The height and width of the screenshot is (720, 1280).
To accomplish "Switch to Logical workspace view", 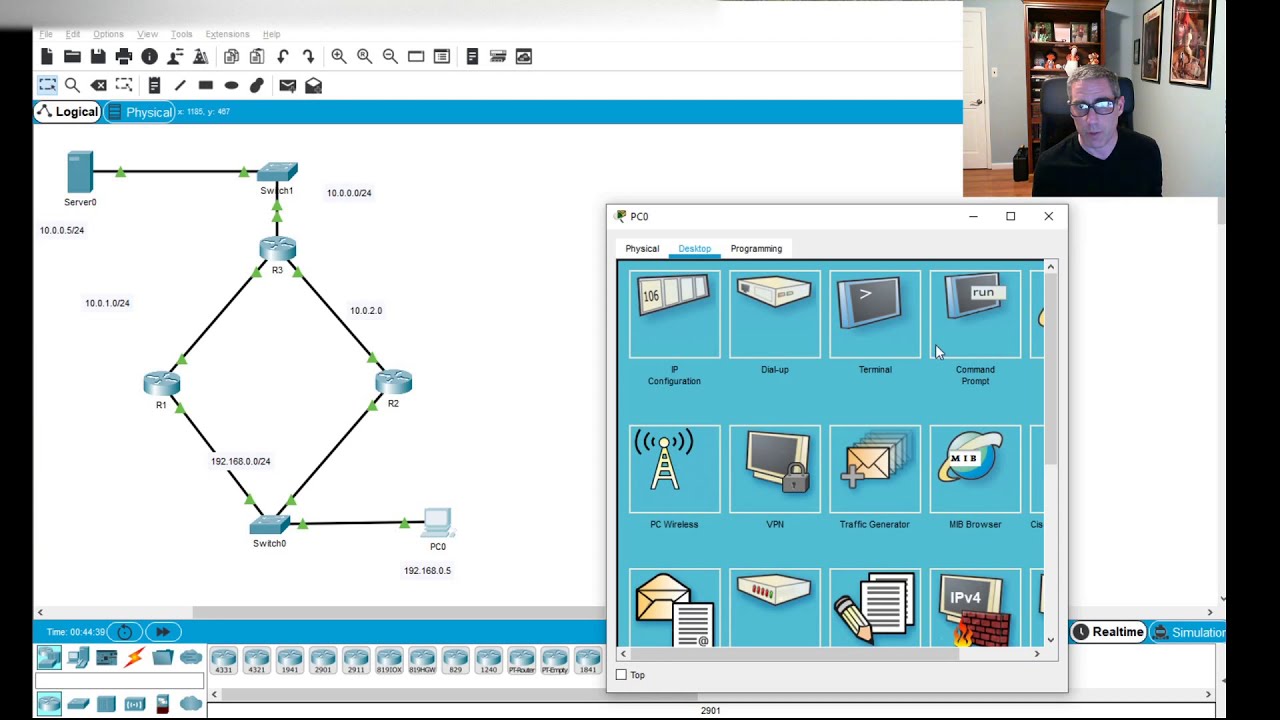I will pyautogui.click(x=67, y=112).
